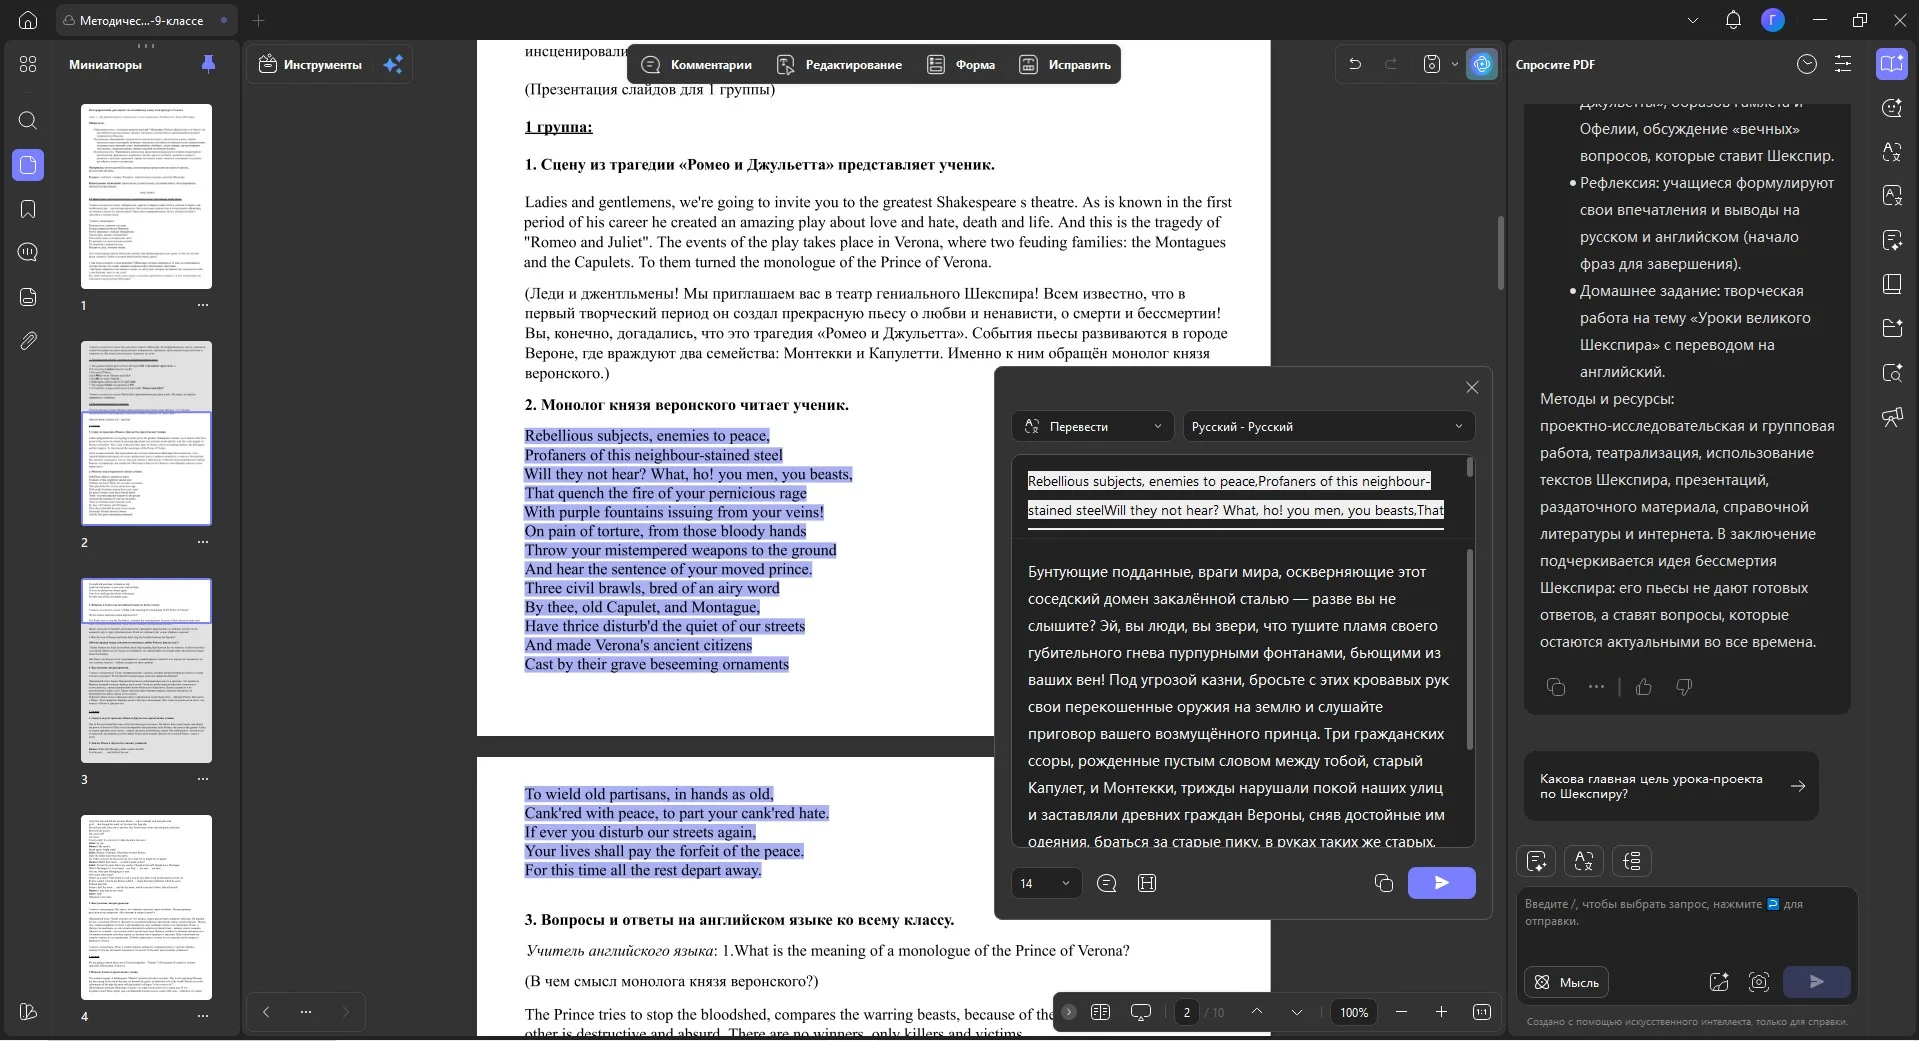Open the Комментарии tab
Image resolution: width=1919 pixels, height=1041 pixels.
click(697, 65)
